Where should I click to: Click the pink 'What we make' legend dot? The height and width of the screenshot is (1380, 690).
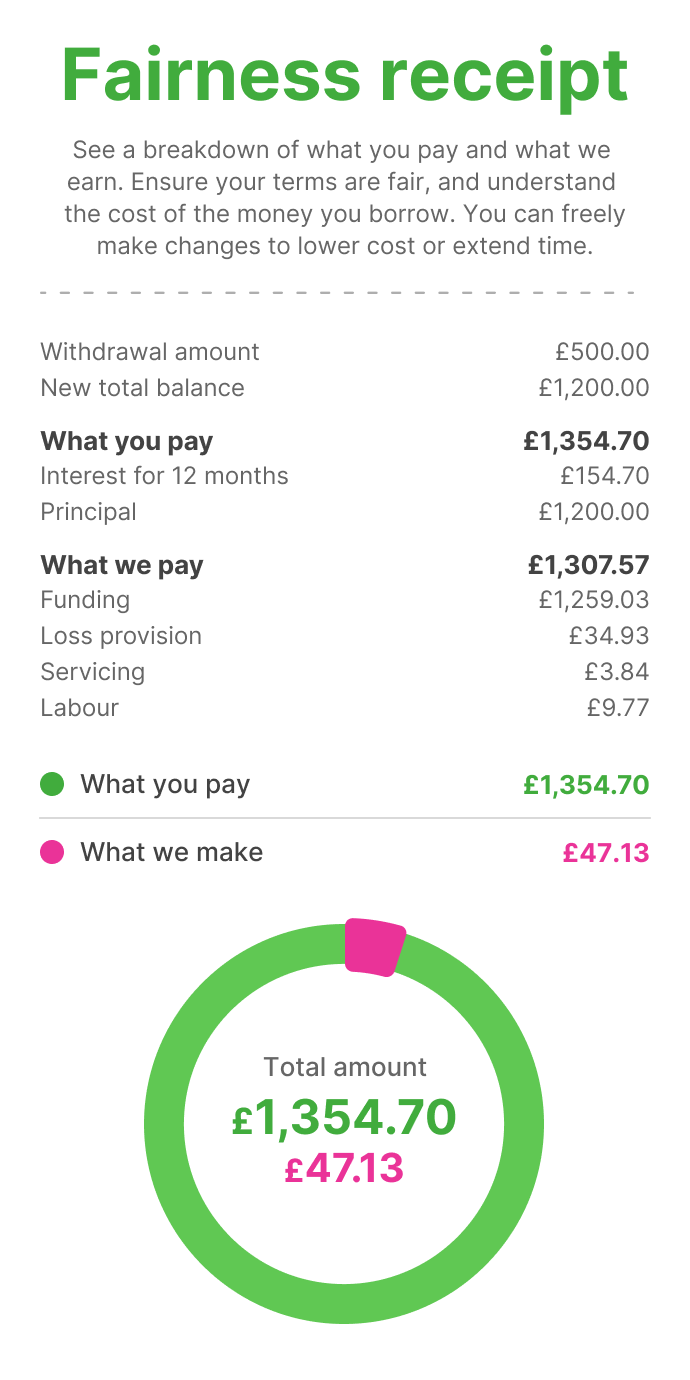(x=52, y=852)
